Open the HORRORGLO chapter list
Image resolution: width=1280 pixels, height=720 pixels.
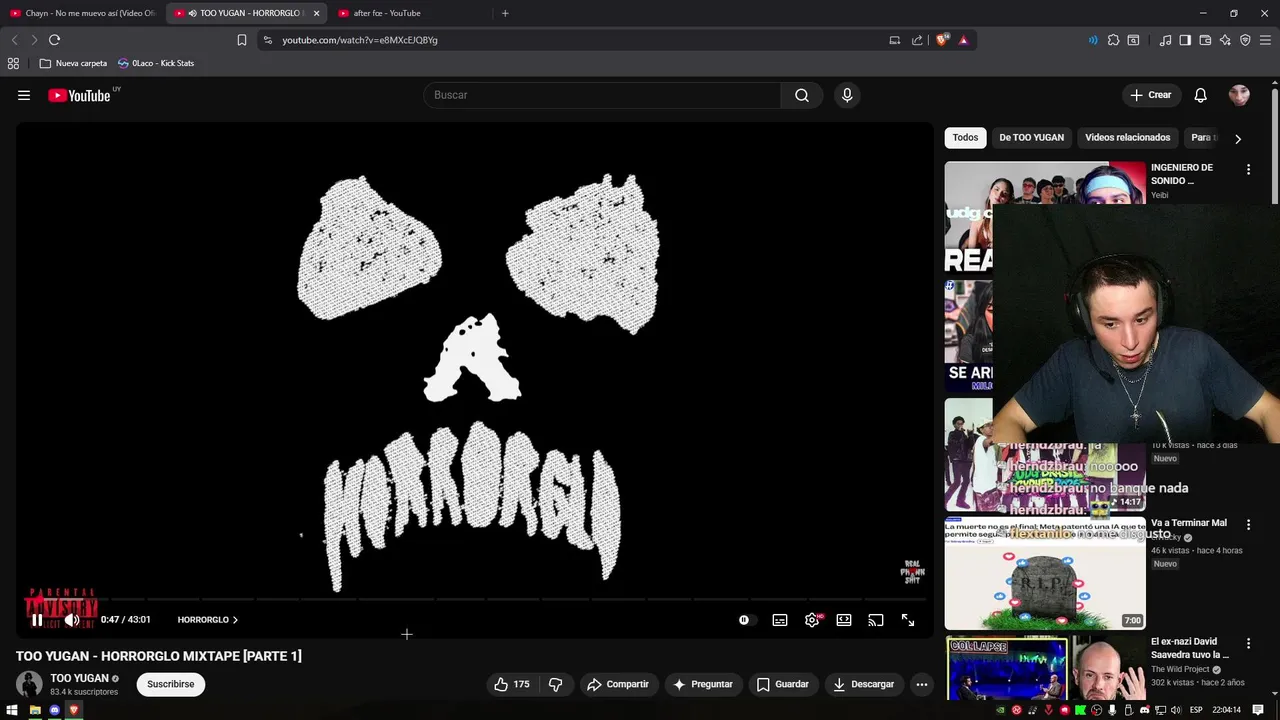pyautogui.click(x=208, y=620)
